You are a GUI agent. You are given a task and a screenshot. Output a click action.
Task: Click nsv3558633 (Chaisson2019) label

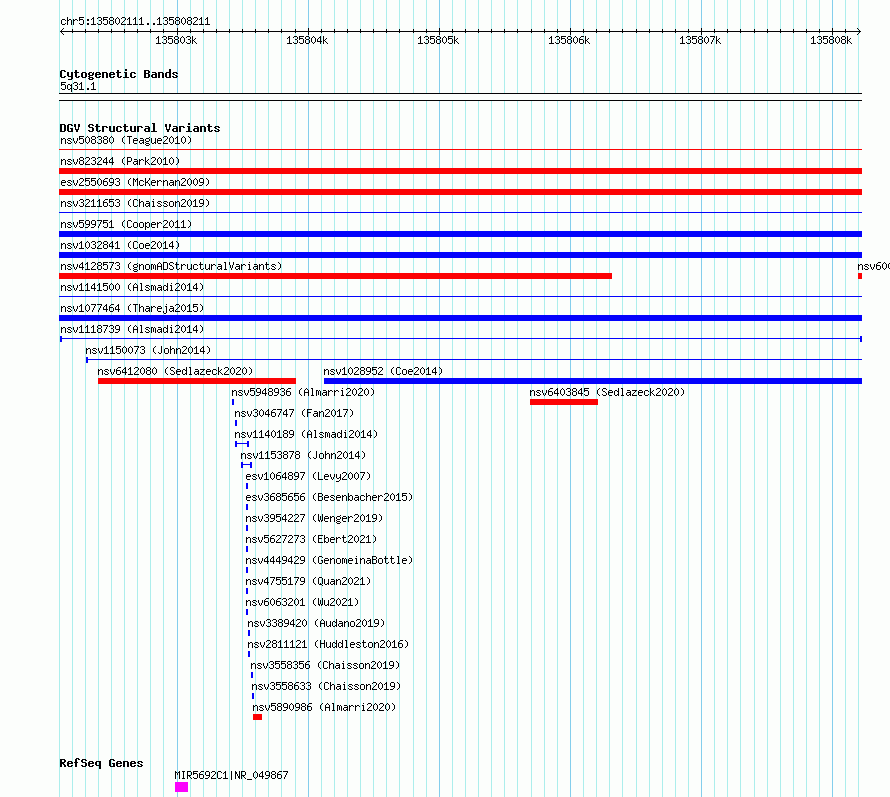[x=326, y=686]
